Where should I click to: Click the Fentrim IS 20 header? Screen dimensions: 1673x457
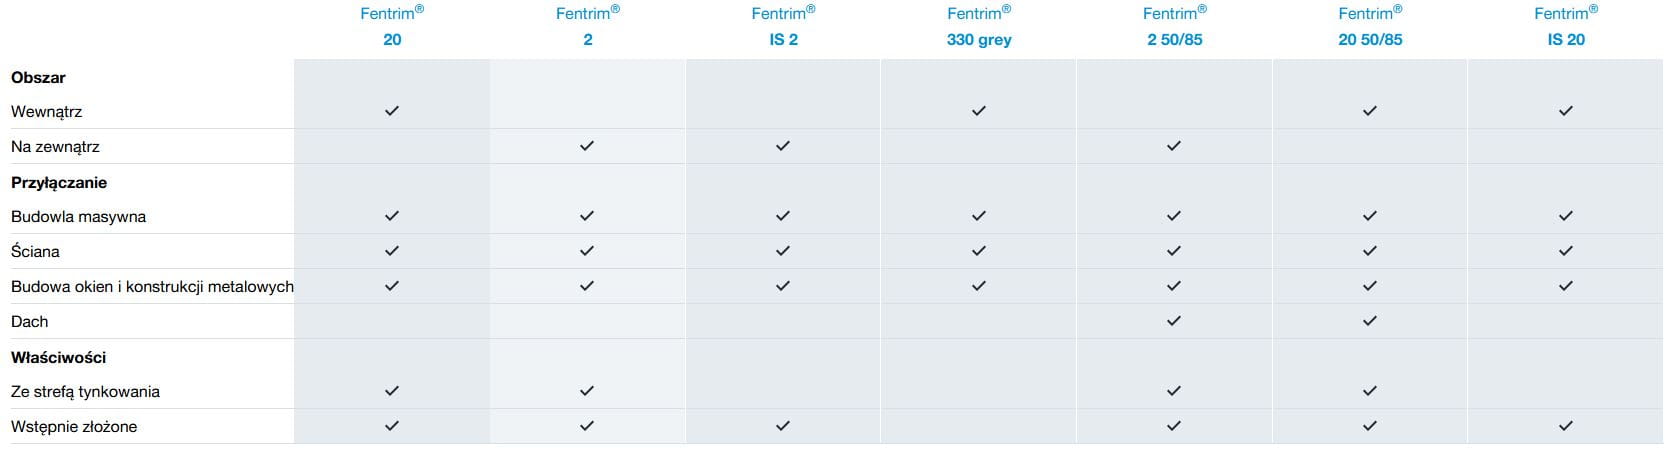pos(1566,27)
